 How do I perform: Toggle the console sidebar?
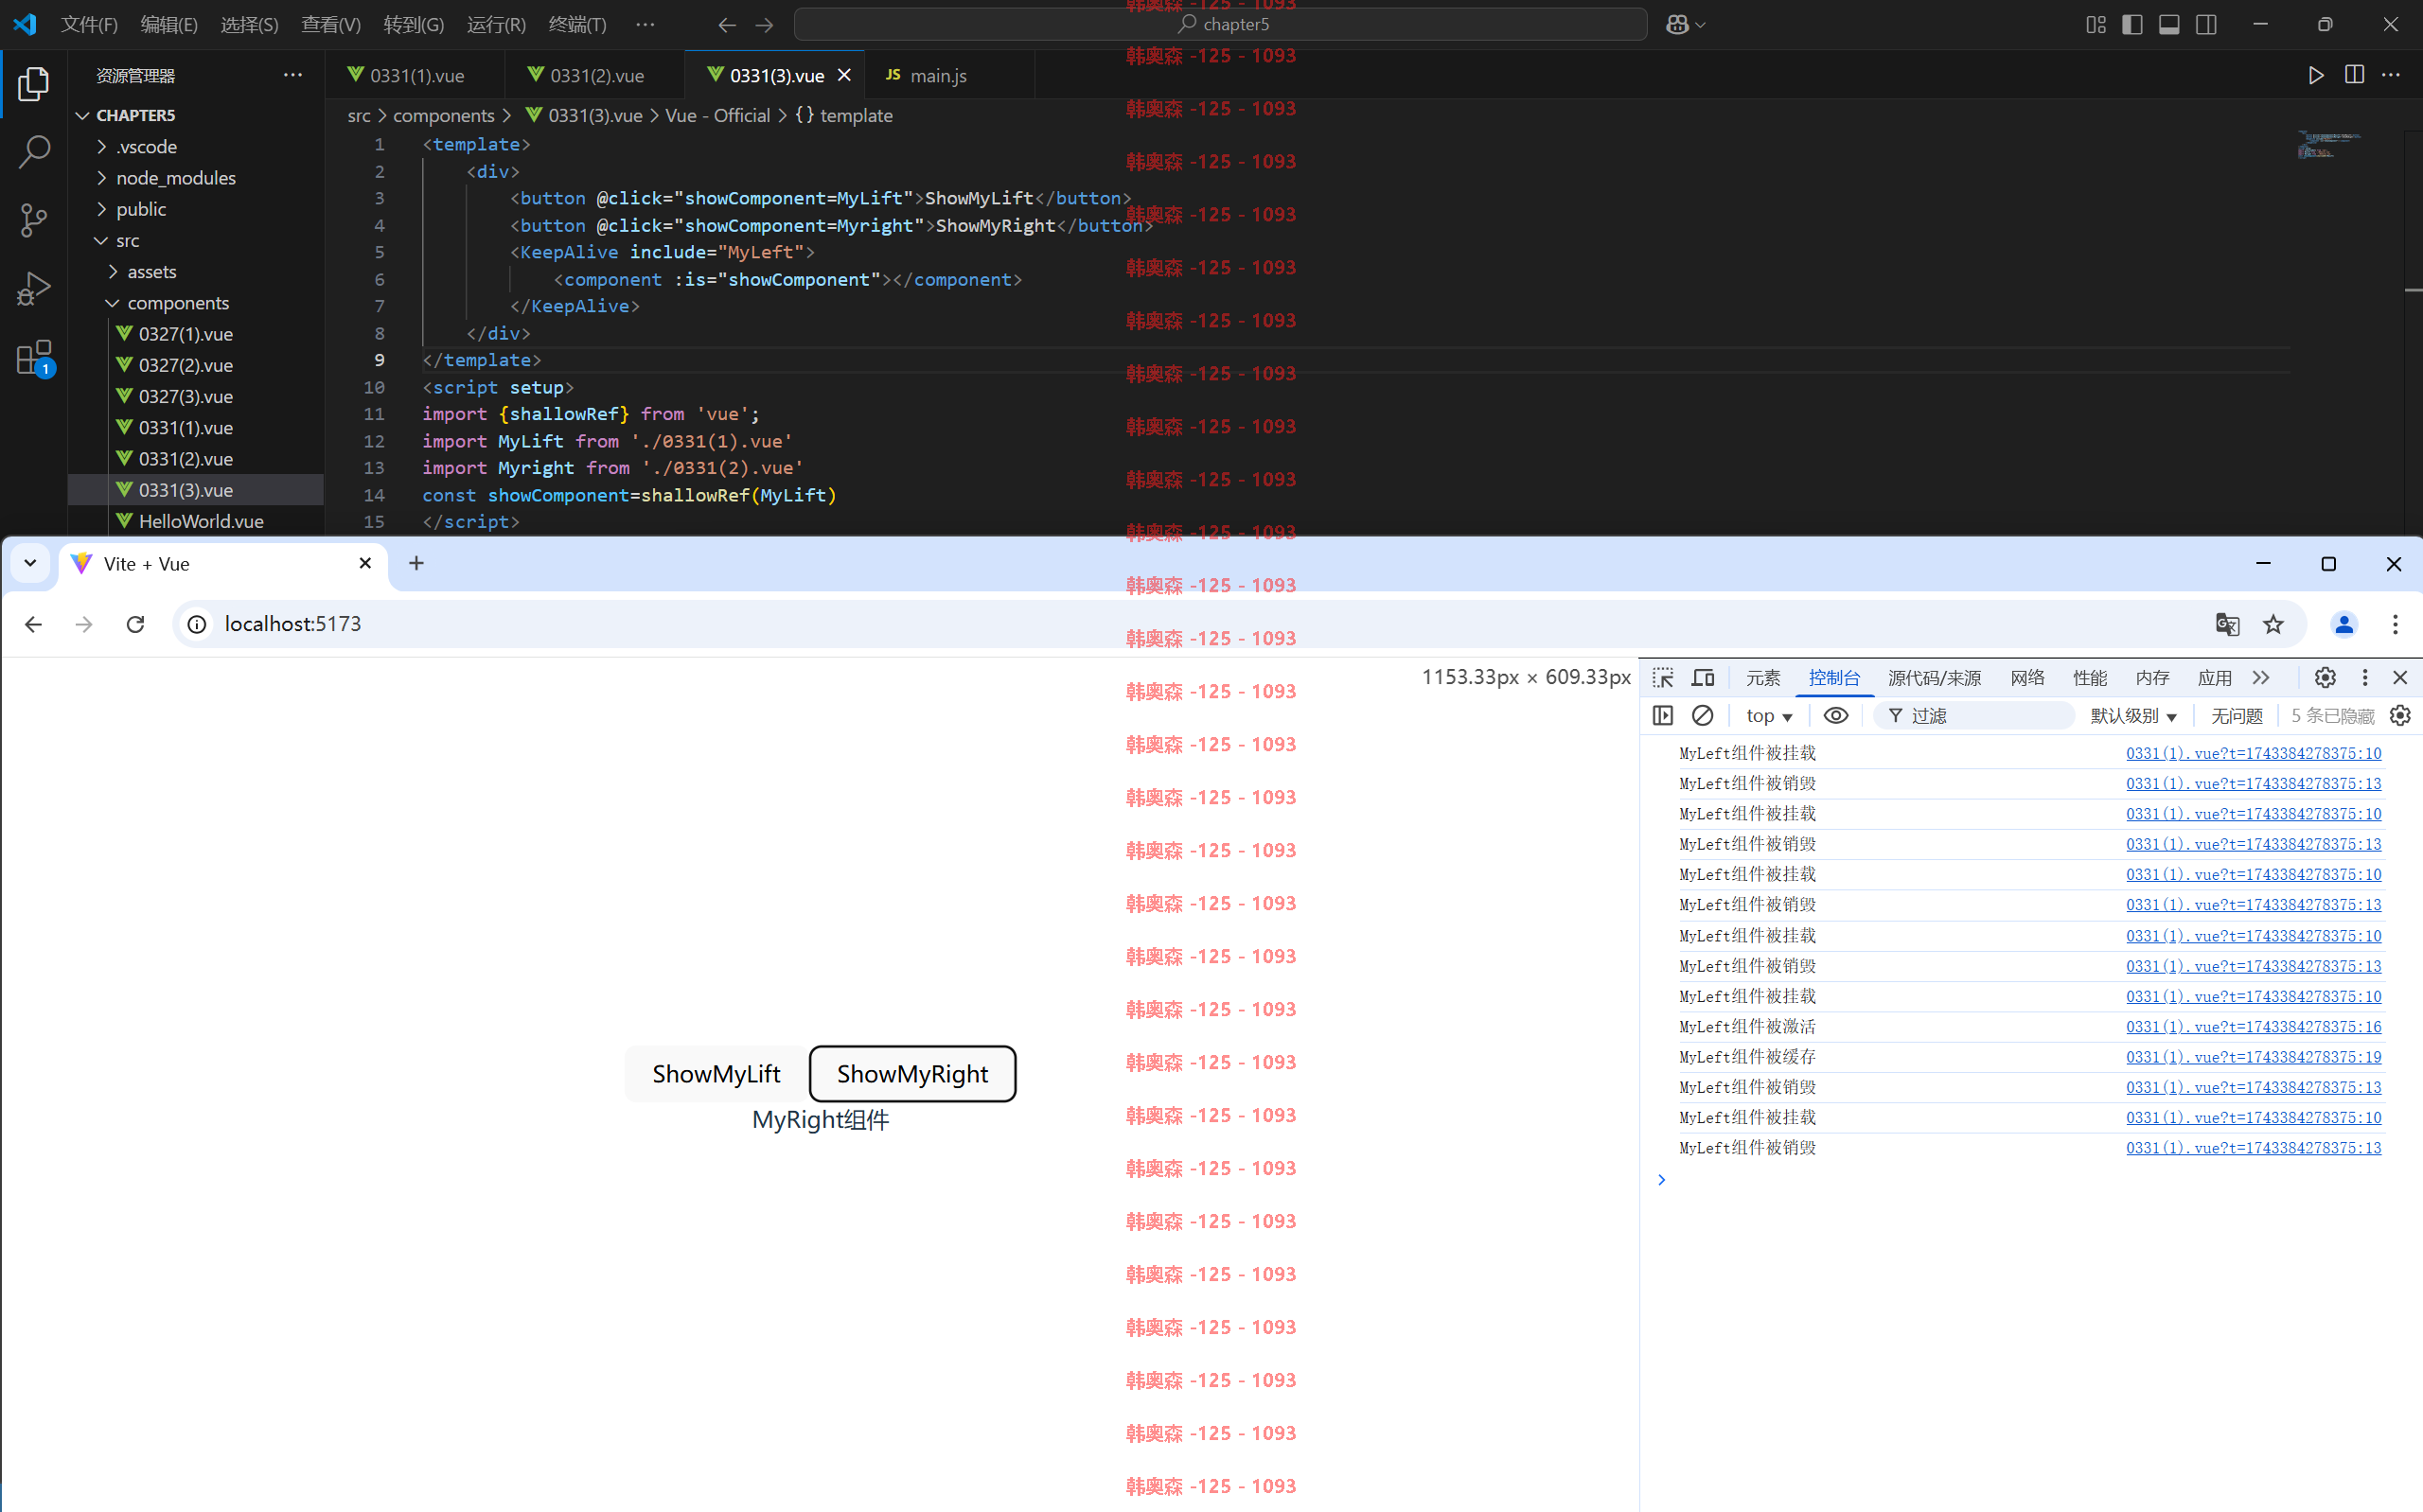tap(1663, 715)
